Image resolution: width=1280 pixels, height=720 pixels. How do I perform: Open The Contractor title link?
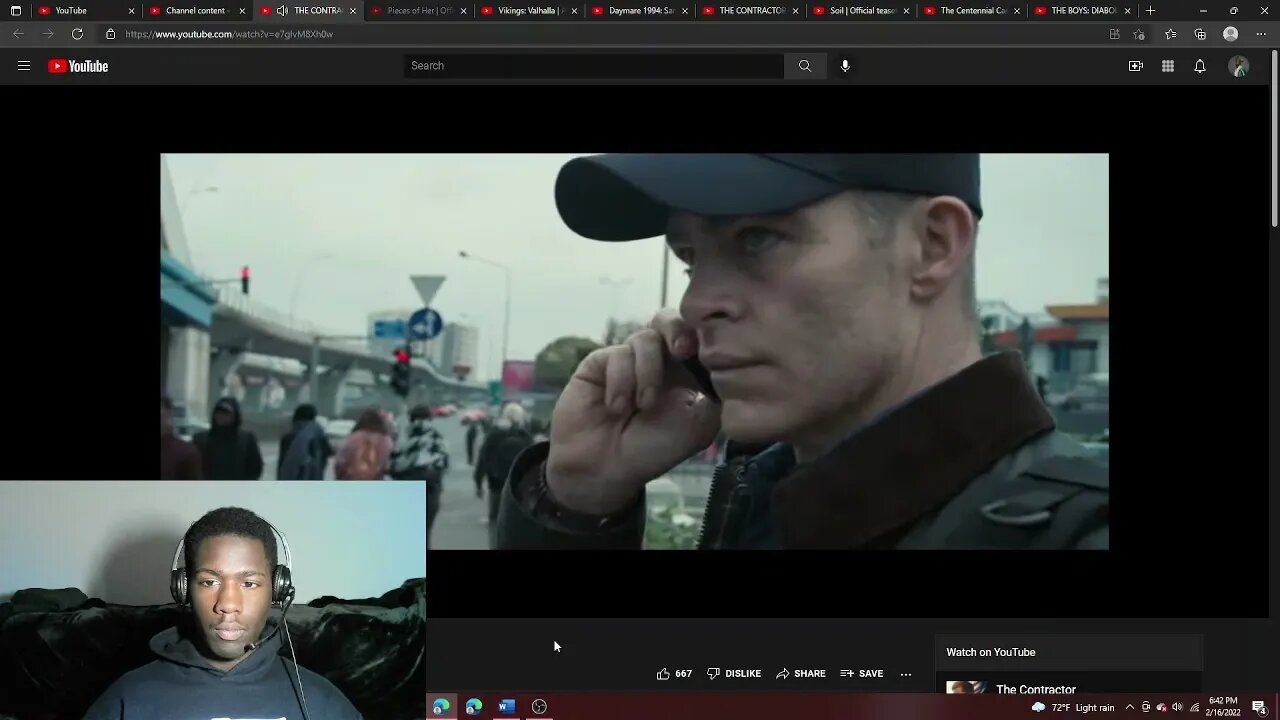coord(1036,689)
